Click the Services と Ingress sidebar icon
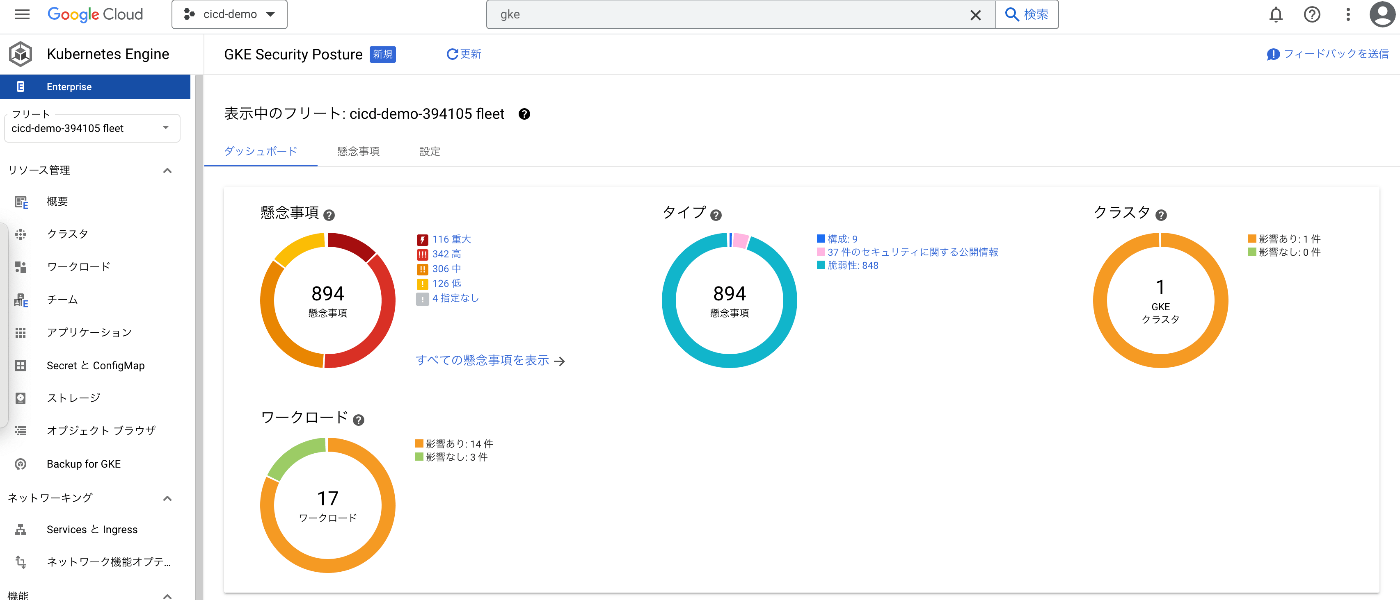 coord(21,530)
